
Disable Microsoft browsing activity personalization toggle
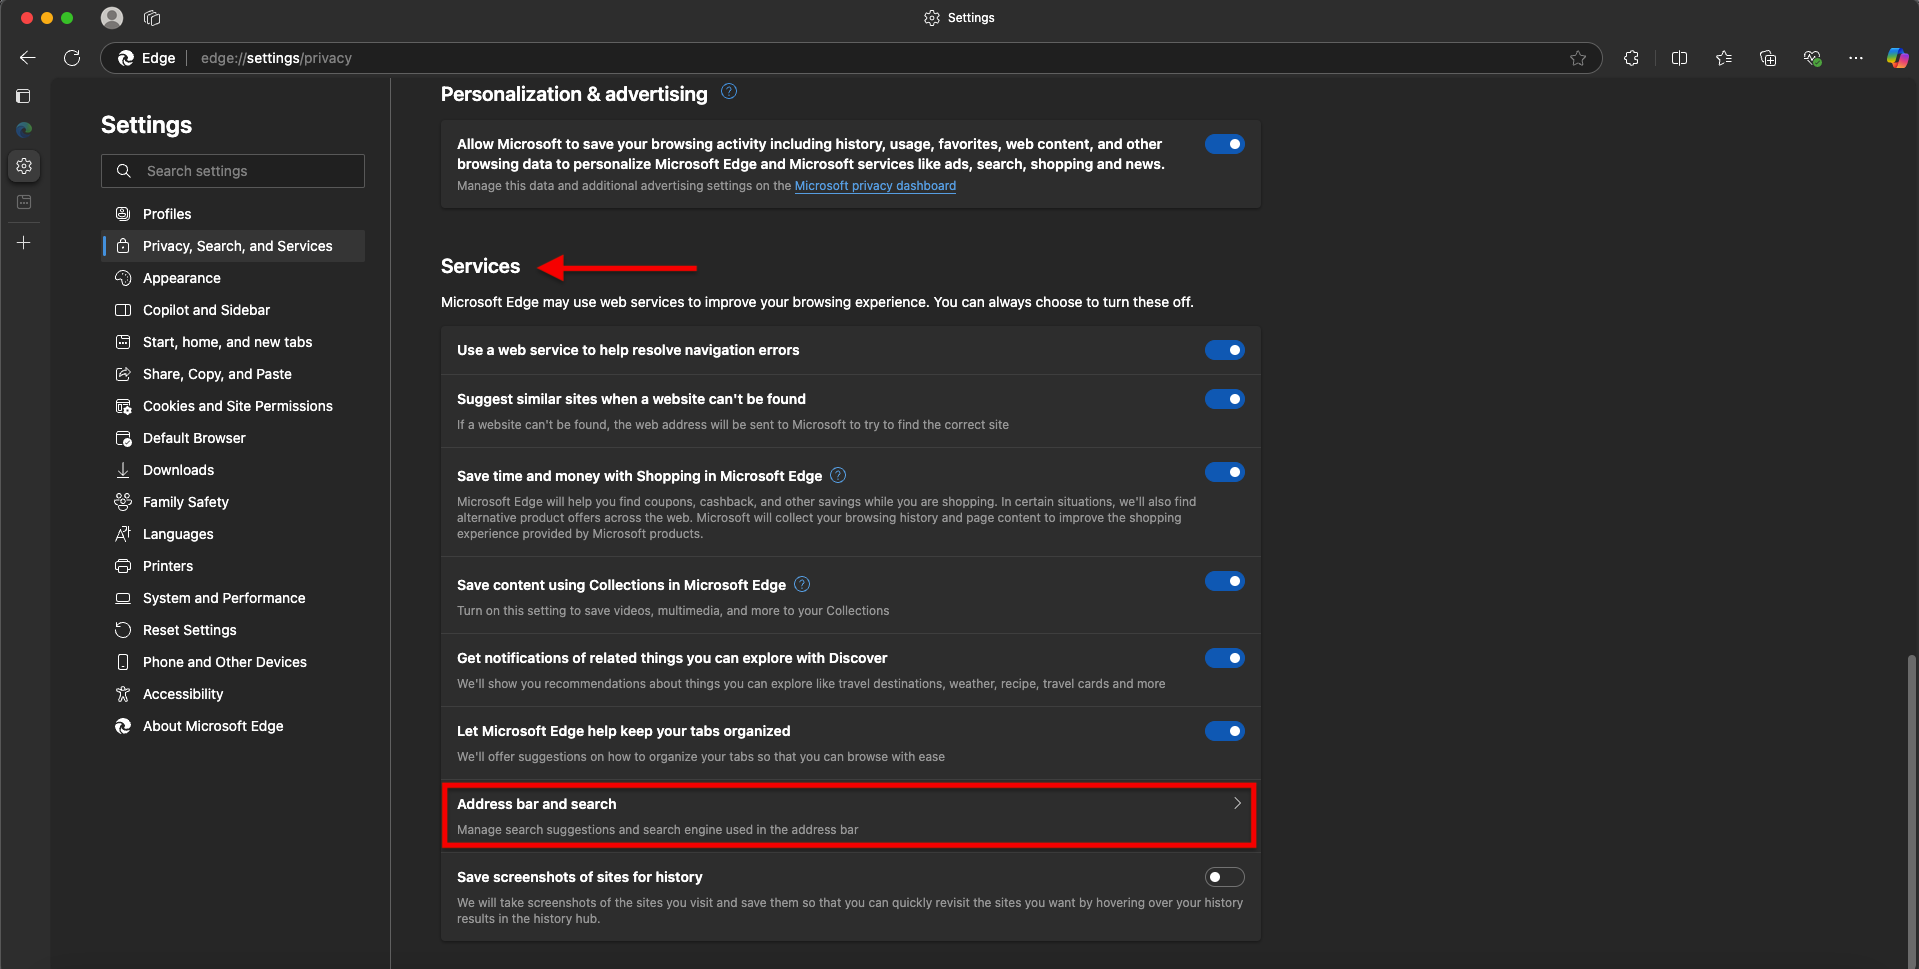(x=1224, y=144)
